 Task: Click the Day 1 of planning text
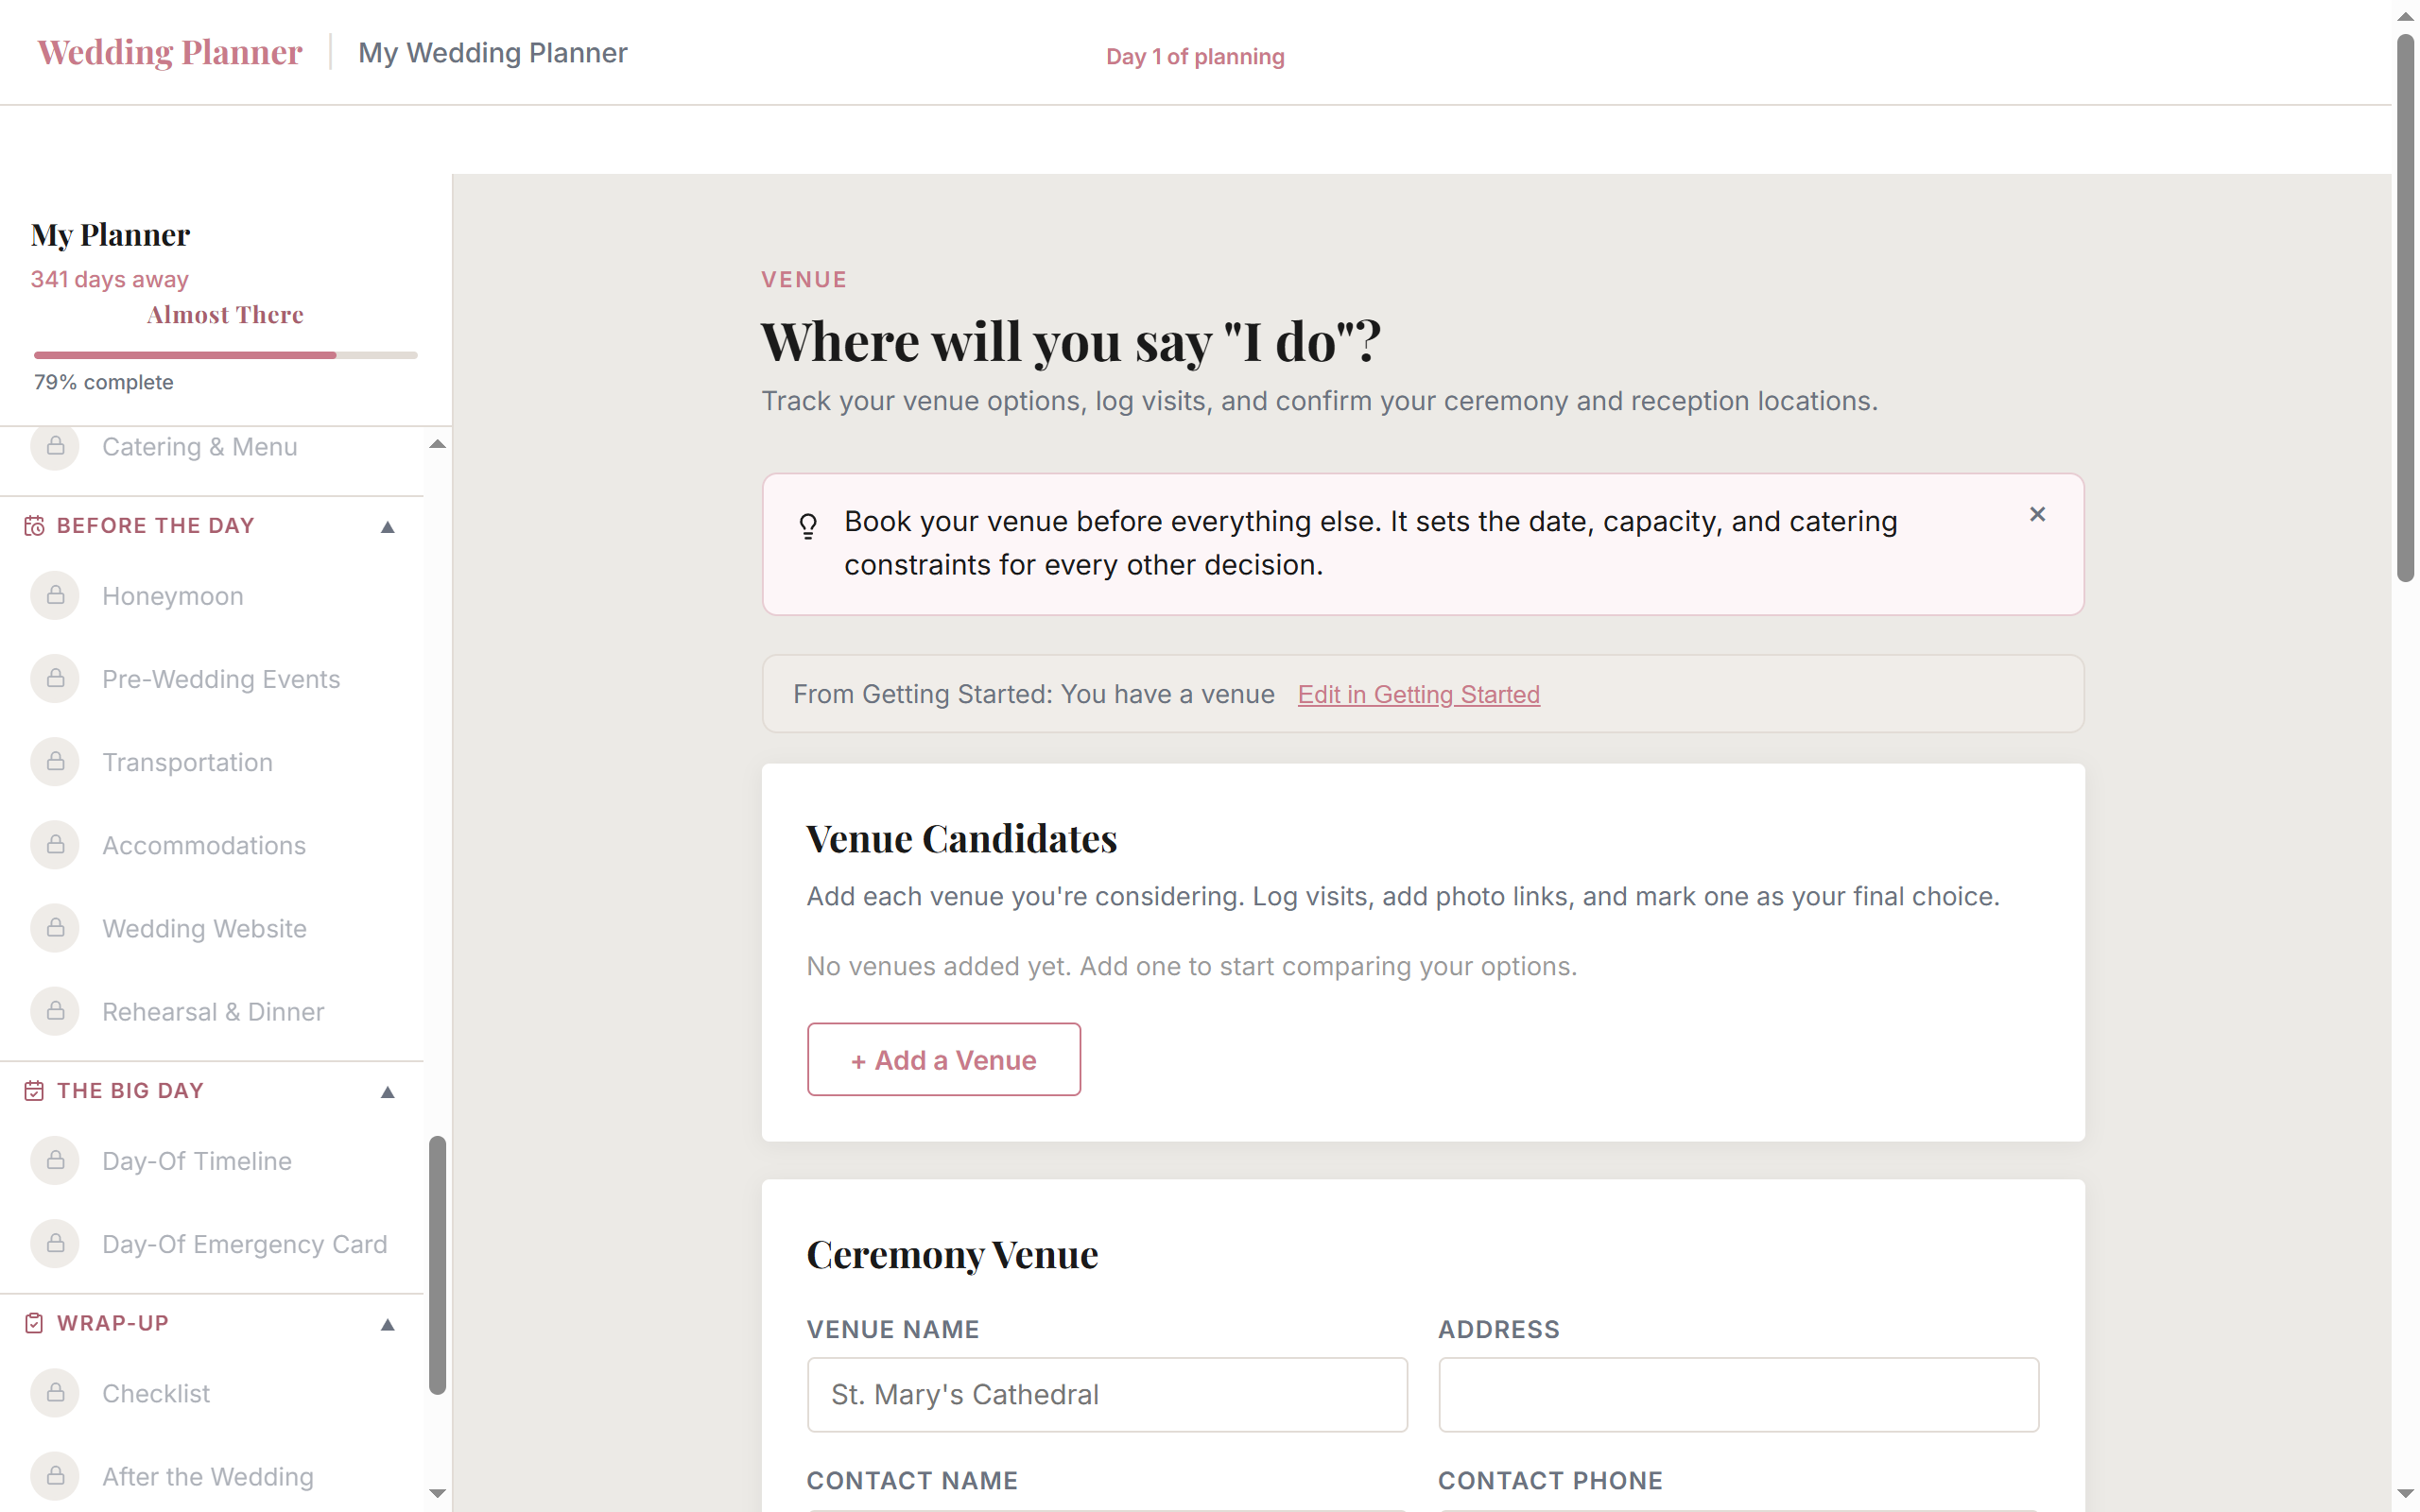pyautogui.click(x=1195, y=56)
